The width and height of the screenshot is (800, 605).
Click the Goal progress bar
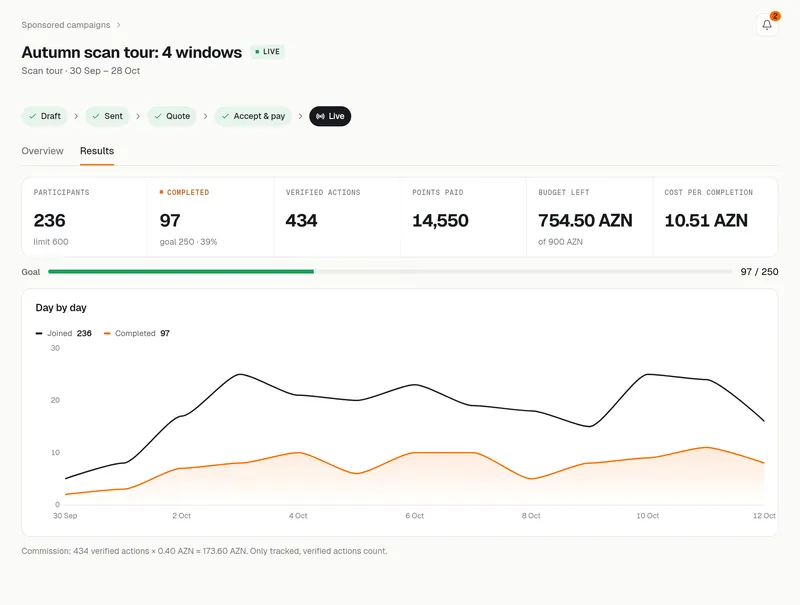[390, 272]
